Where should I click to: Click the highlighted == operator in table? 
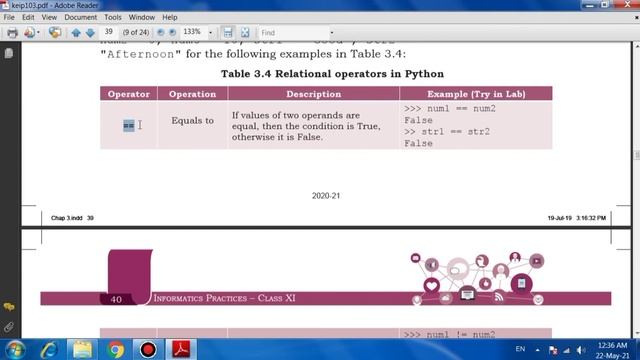(129, 125)
